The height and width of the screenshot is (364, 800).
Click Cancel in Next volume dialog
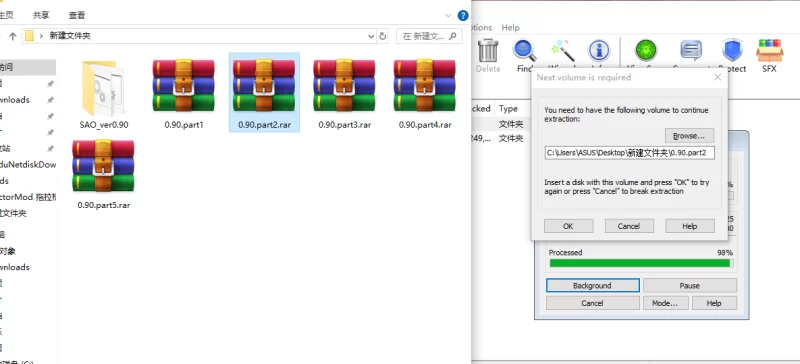coord(629,226)
